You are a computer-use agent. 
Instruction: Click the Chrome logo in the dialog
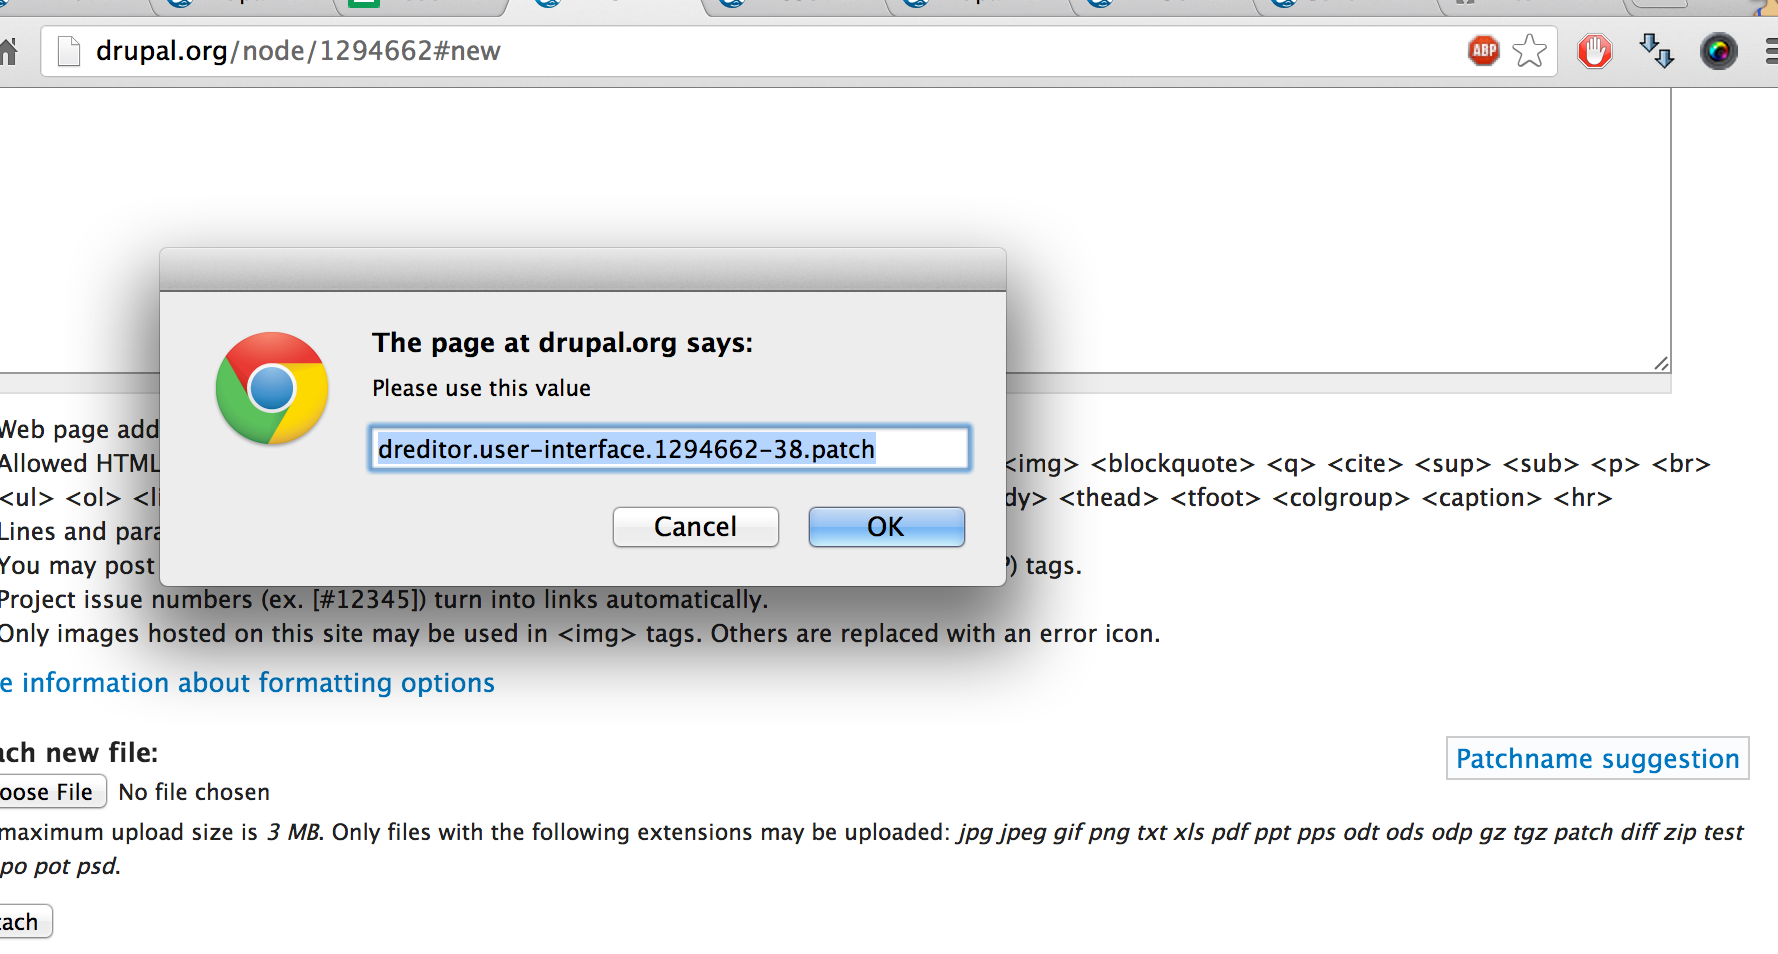[x=272, y=388]
